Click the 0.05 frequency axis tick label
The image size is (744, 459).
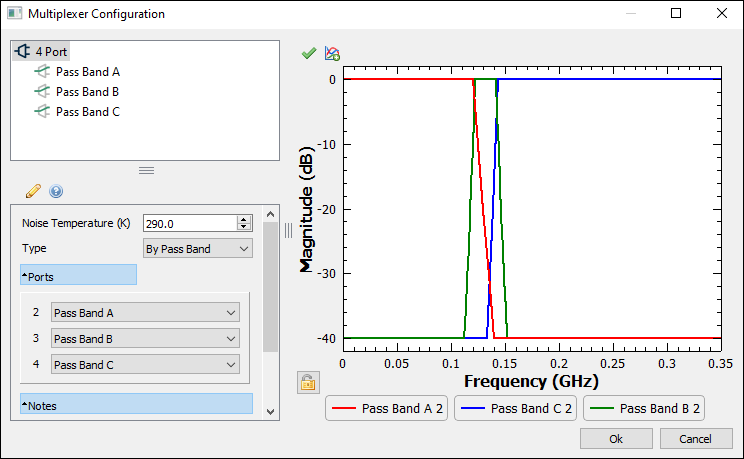[396, 364]
